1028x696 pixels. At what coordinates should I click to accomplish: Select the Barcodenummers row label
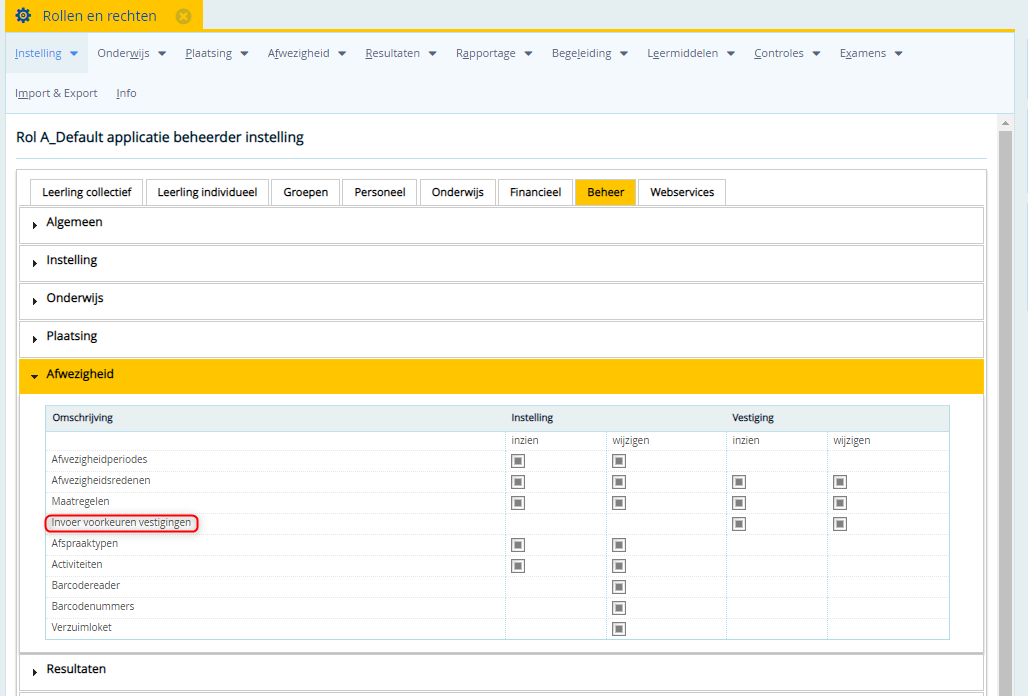(92, 606)
